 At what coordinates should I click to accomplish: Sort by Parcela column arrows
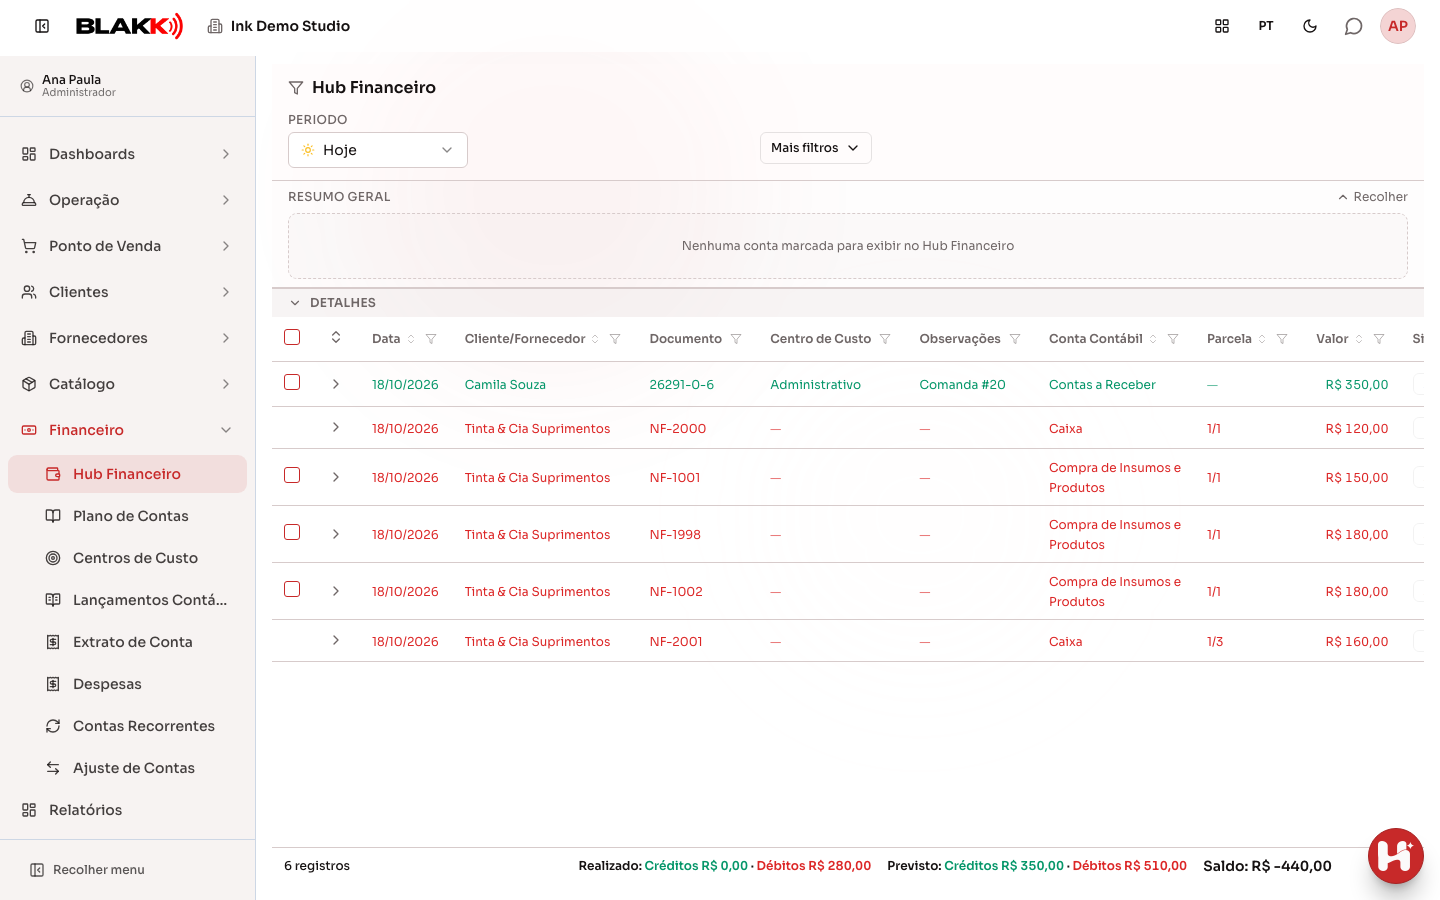(1262, 339)
